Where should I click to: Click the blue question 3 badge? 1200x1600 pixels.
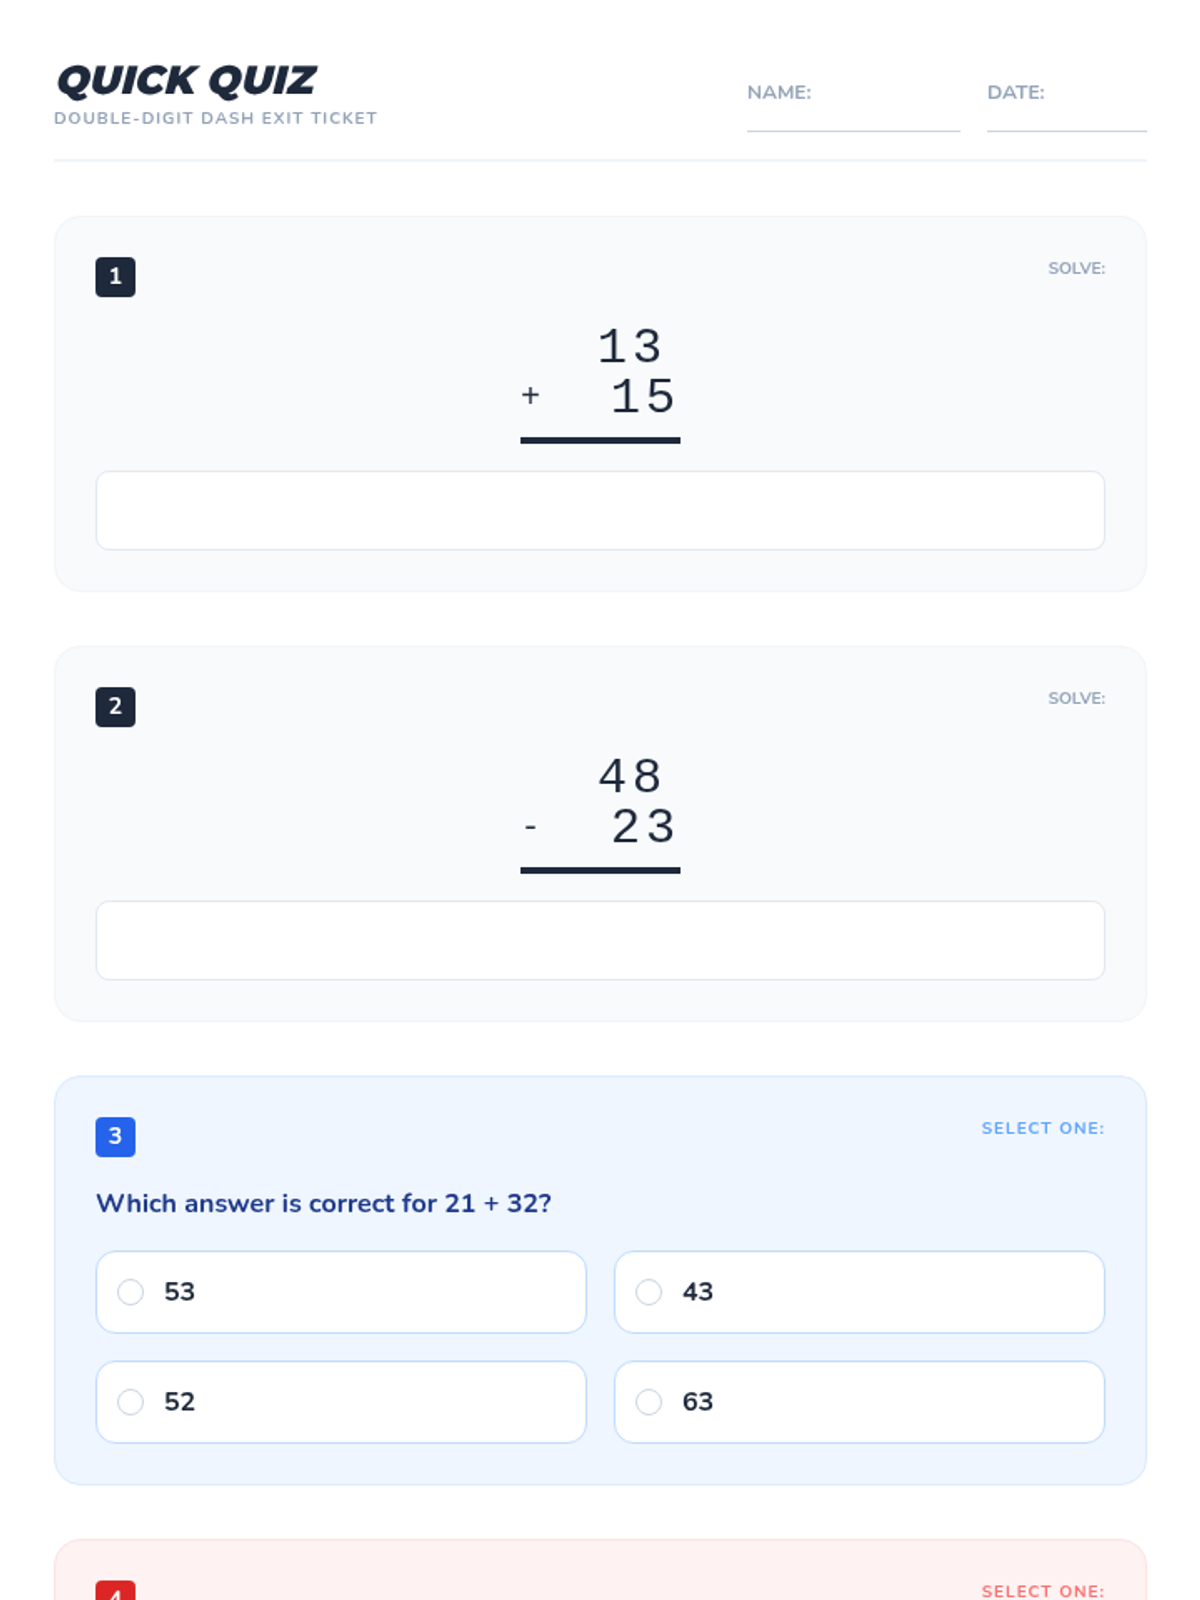click(x=115, y=1137)
